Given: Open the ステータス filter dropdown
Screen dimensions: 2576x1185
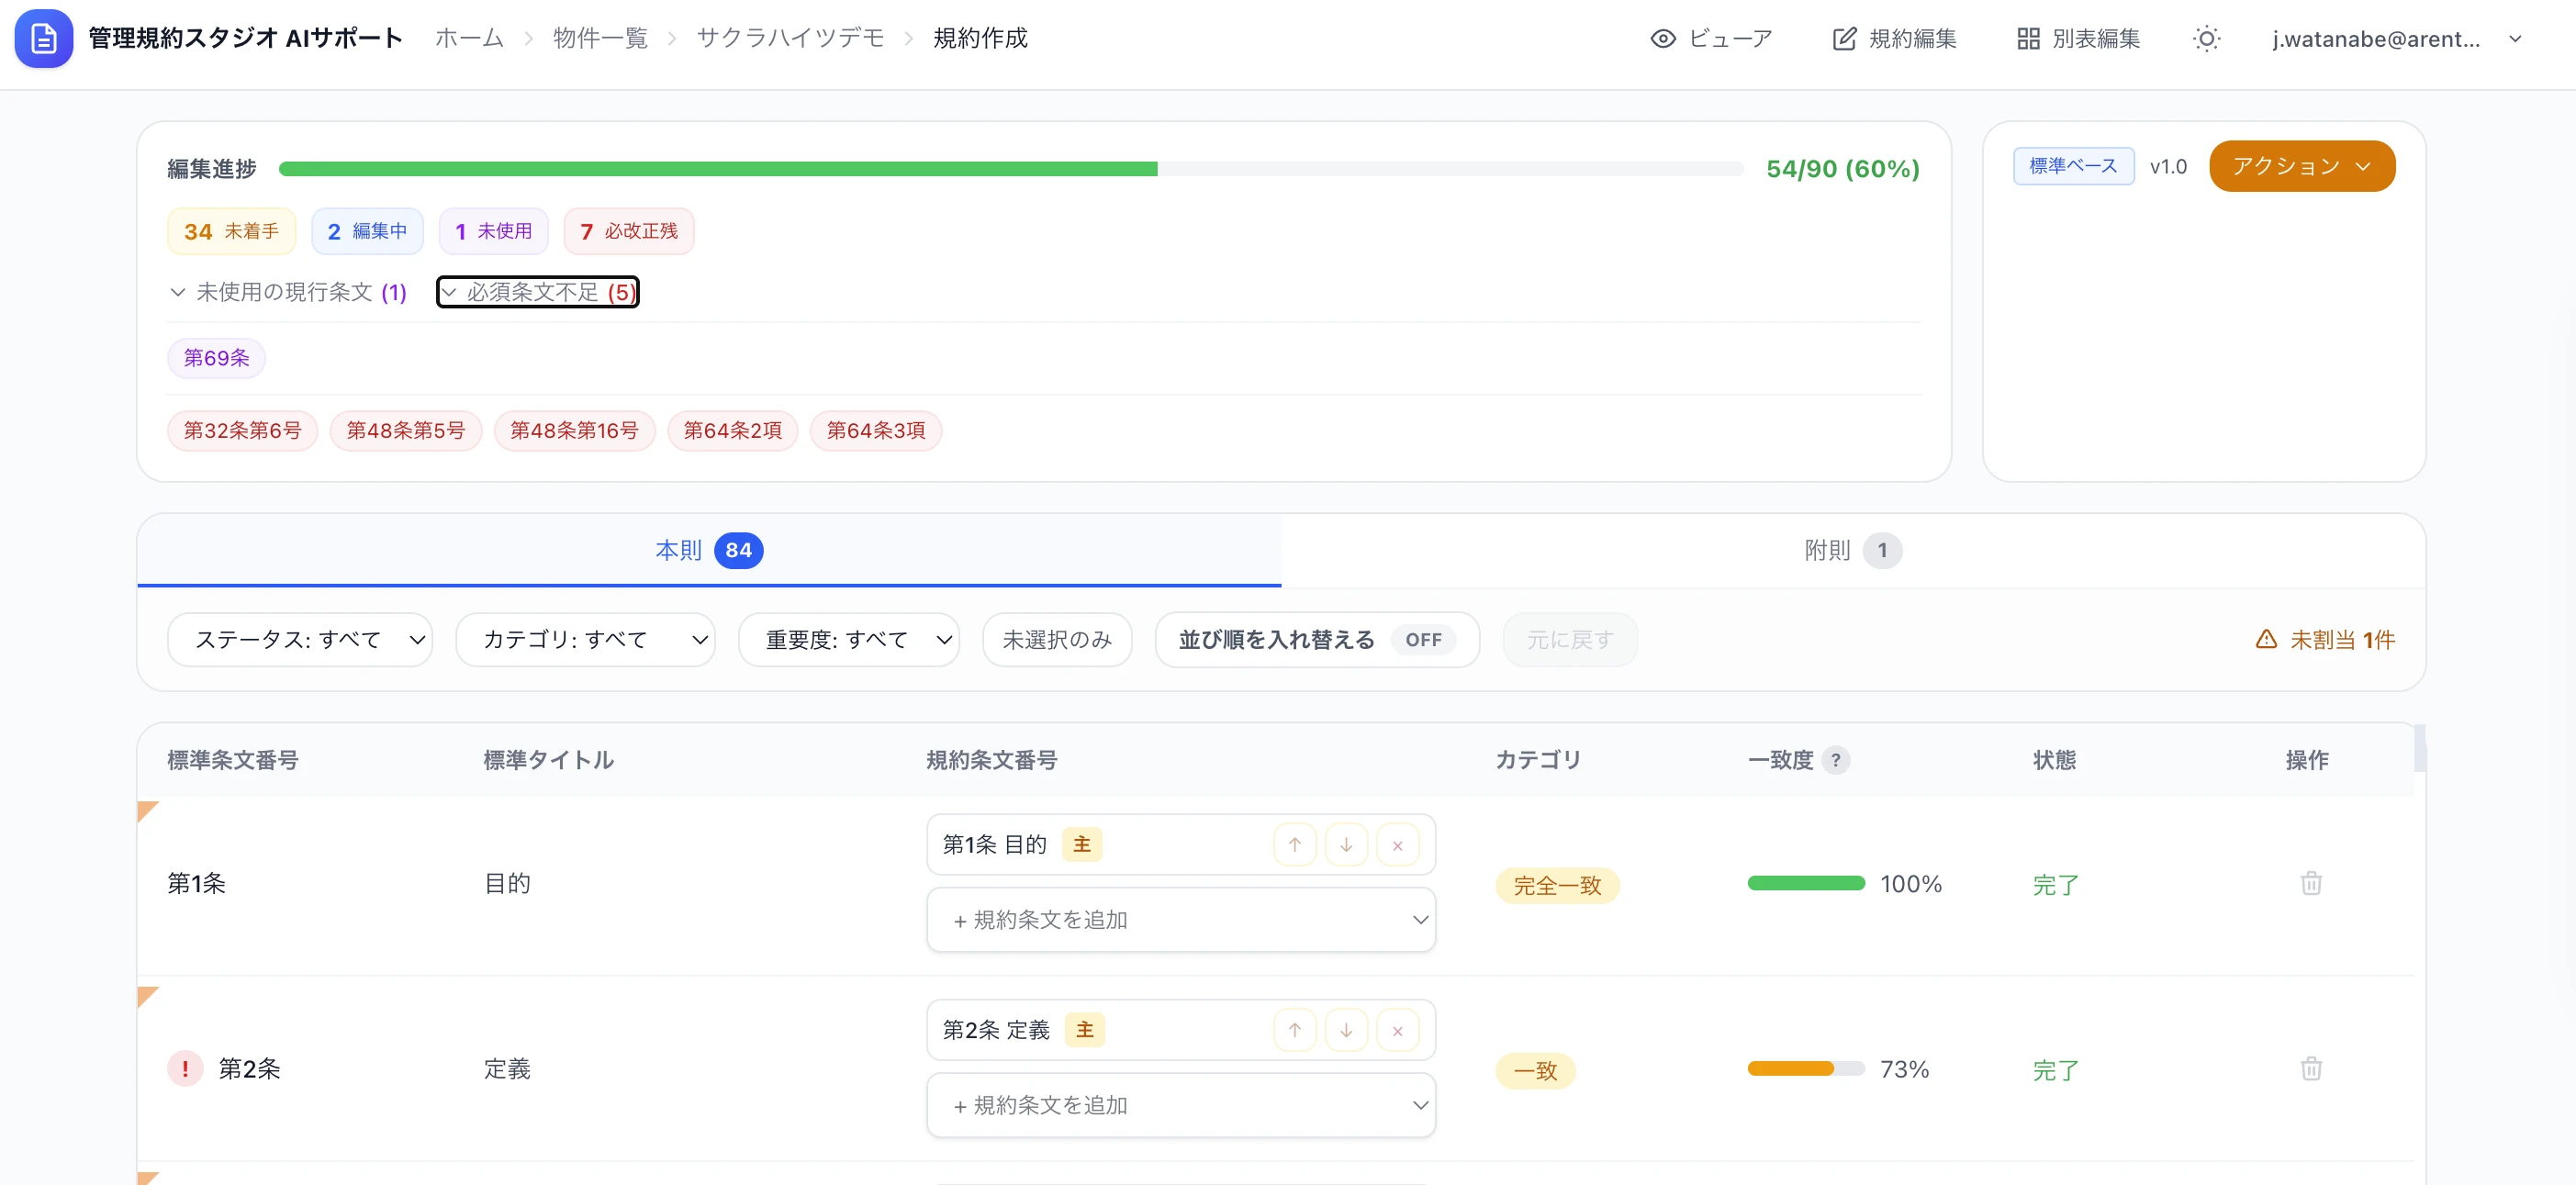Looking at the screenshot, I should (300, 639).
